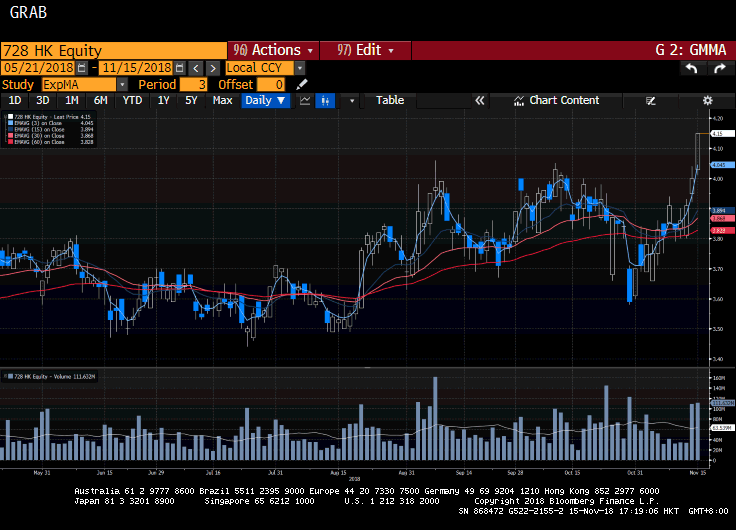Collapse panel with double chevron icon
Screen dimensions: 736x530
479,100
